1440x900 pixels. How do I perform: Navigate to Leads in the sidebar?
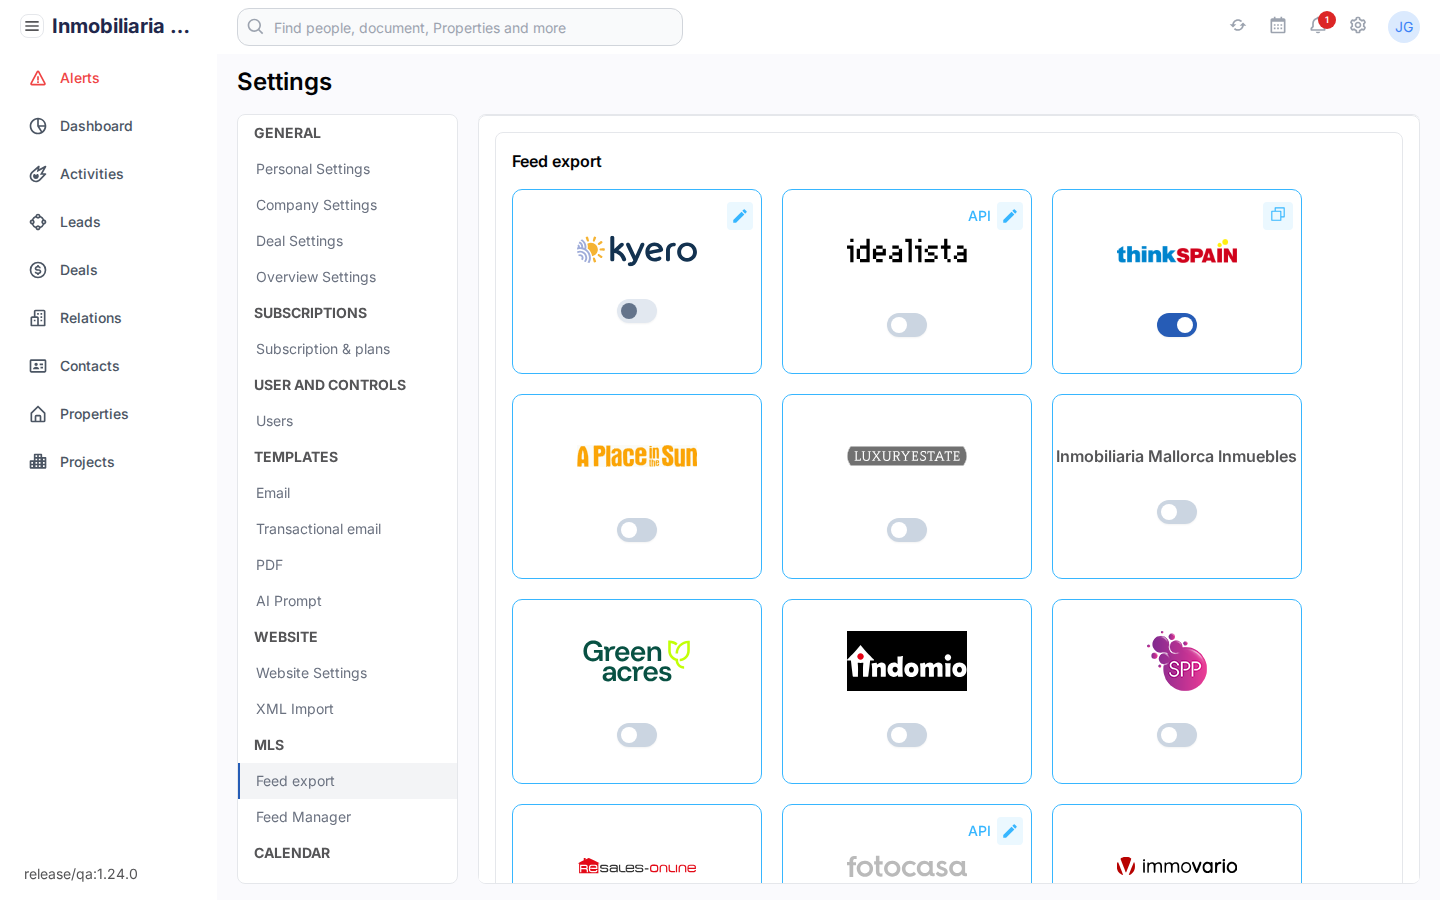click(80, 221)
